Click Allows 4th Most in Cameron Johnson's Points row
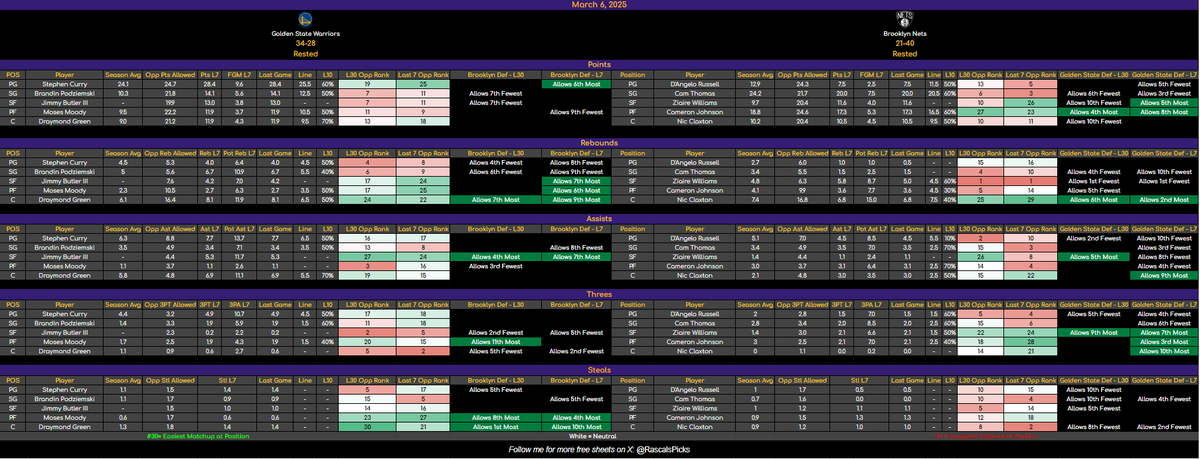The image size is (1200, 459). click(x=1096, y=113)
